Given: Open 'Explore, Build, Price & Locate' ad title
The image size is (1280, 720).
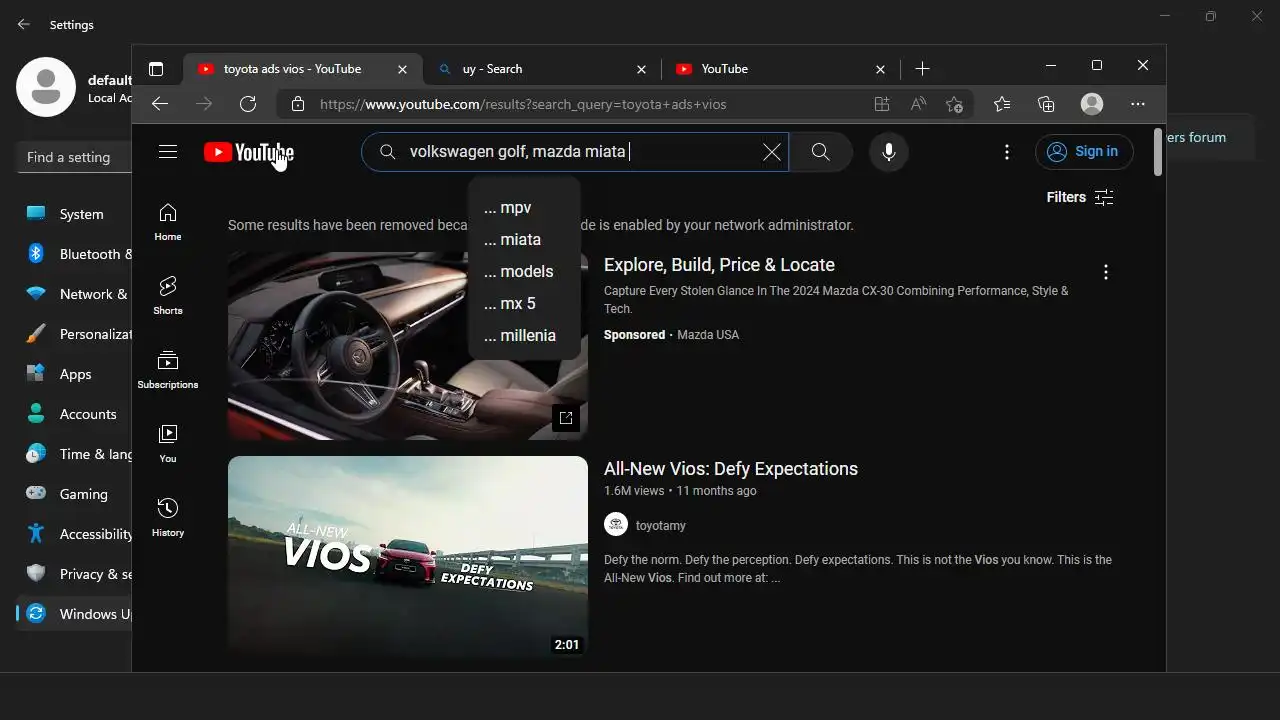Looking at the screenshot, I should tap(719, 265).
